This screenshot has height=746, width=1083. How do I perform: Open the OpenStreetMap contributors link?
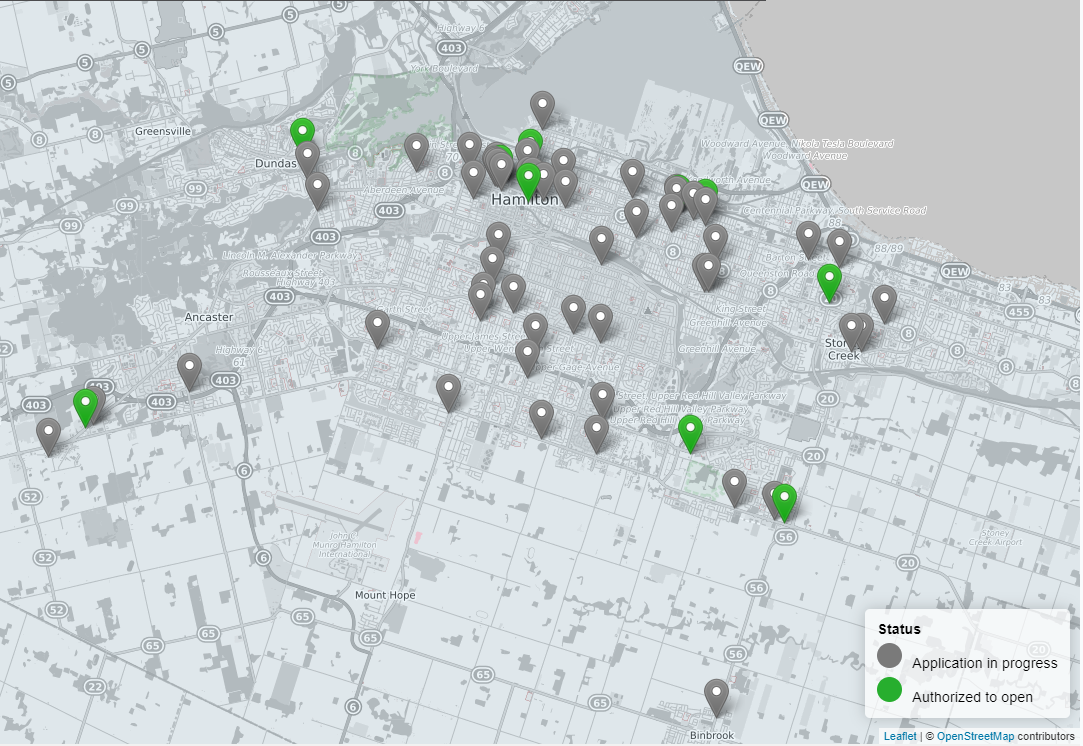point(974,736)
